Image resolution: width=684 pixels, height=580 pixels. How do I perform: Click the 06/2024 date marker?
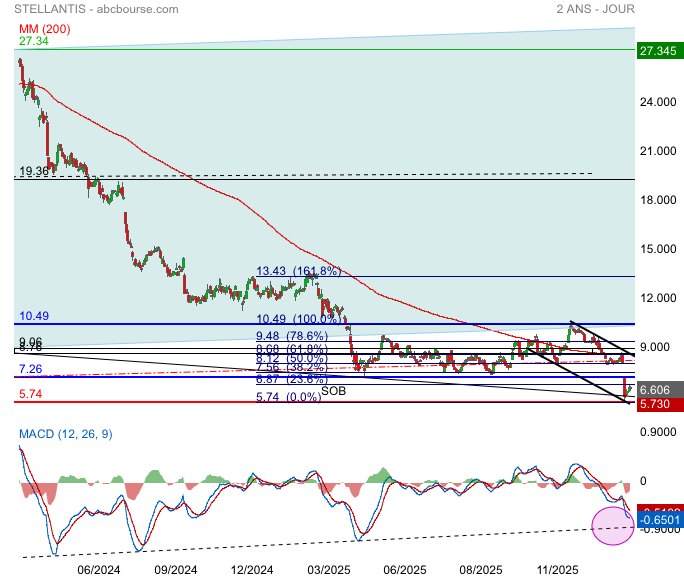(x=98, y=569)
